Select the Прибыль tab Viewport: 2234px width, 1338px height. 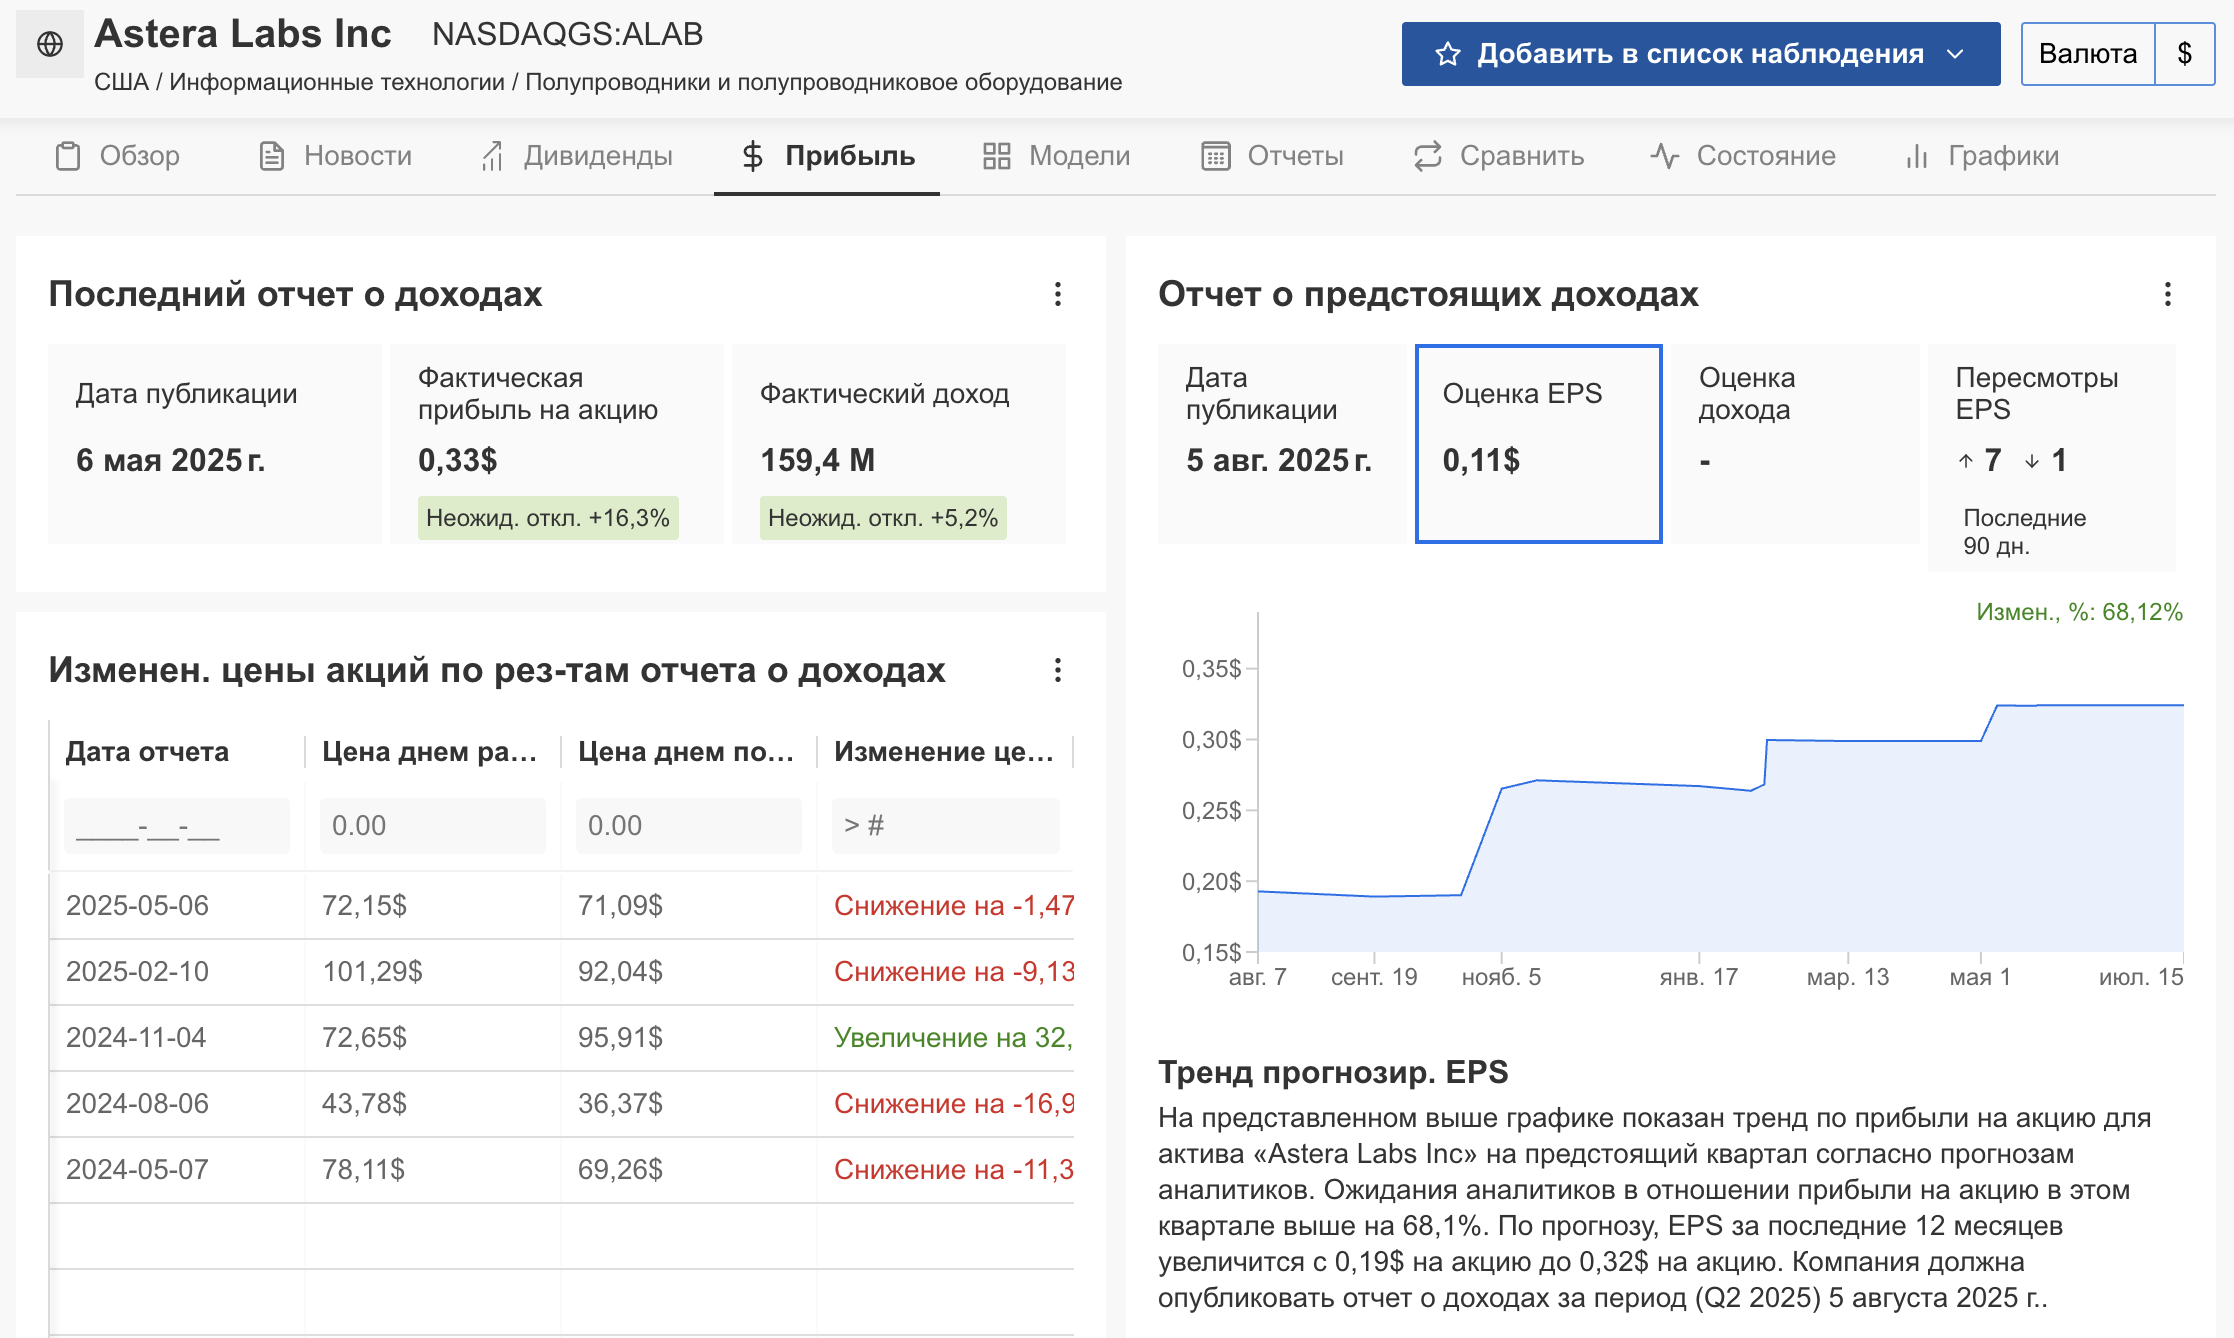pyautogui.click(x=827, y=156)
